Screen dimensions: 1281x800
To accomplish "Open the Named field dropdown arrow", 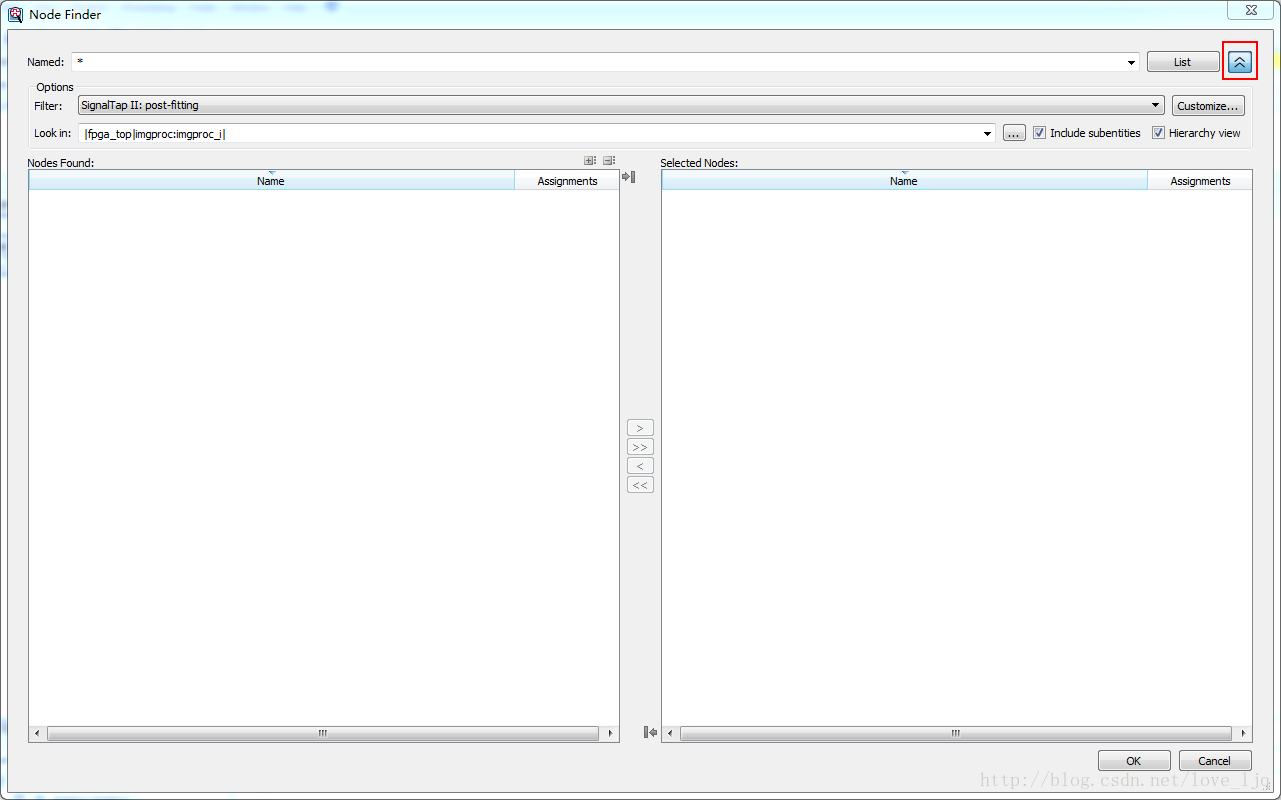I will [1131, 62].
